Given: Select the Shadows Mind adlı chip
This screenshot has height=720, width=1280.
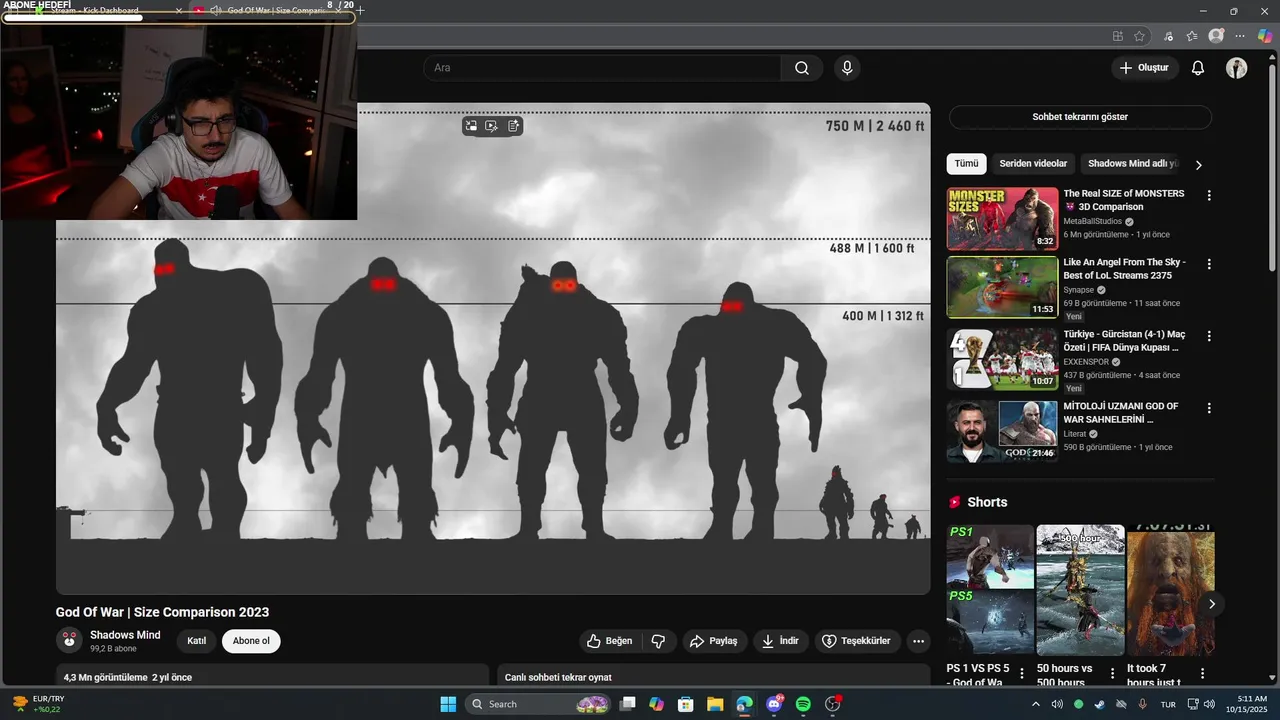Looking at the screenshot, I should coord(1133,164).
